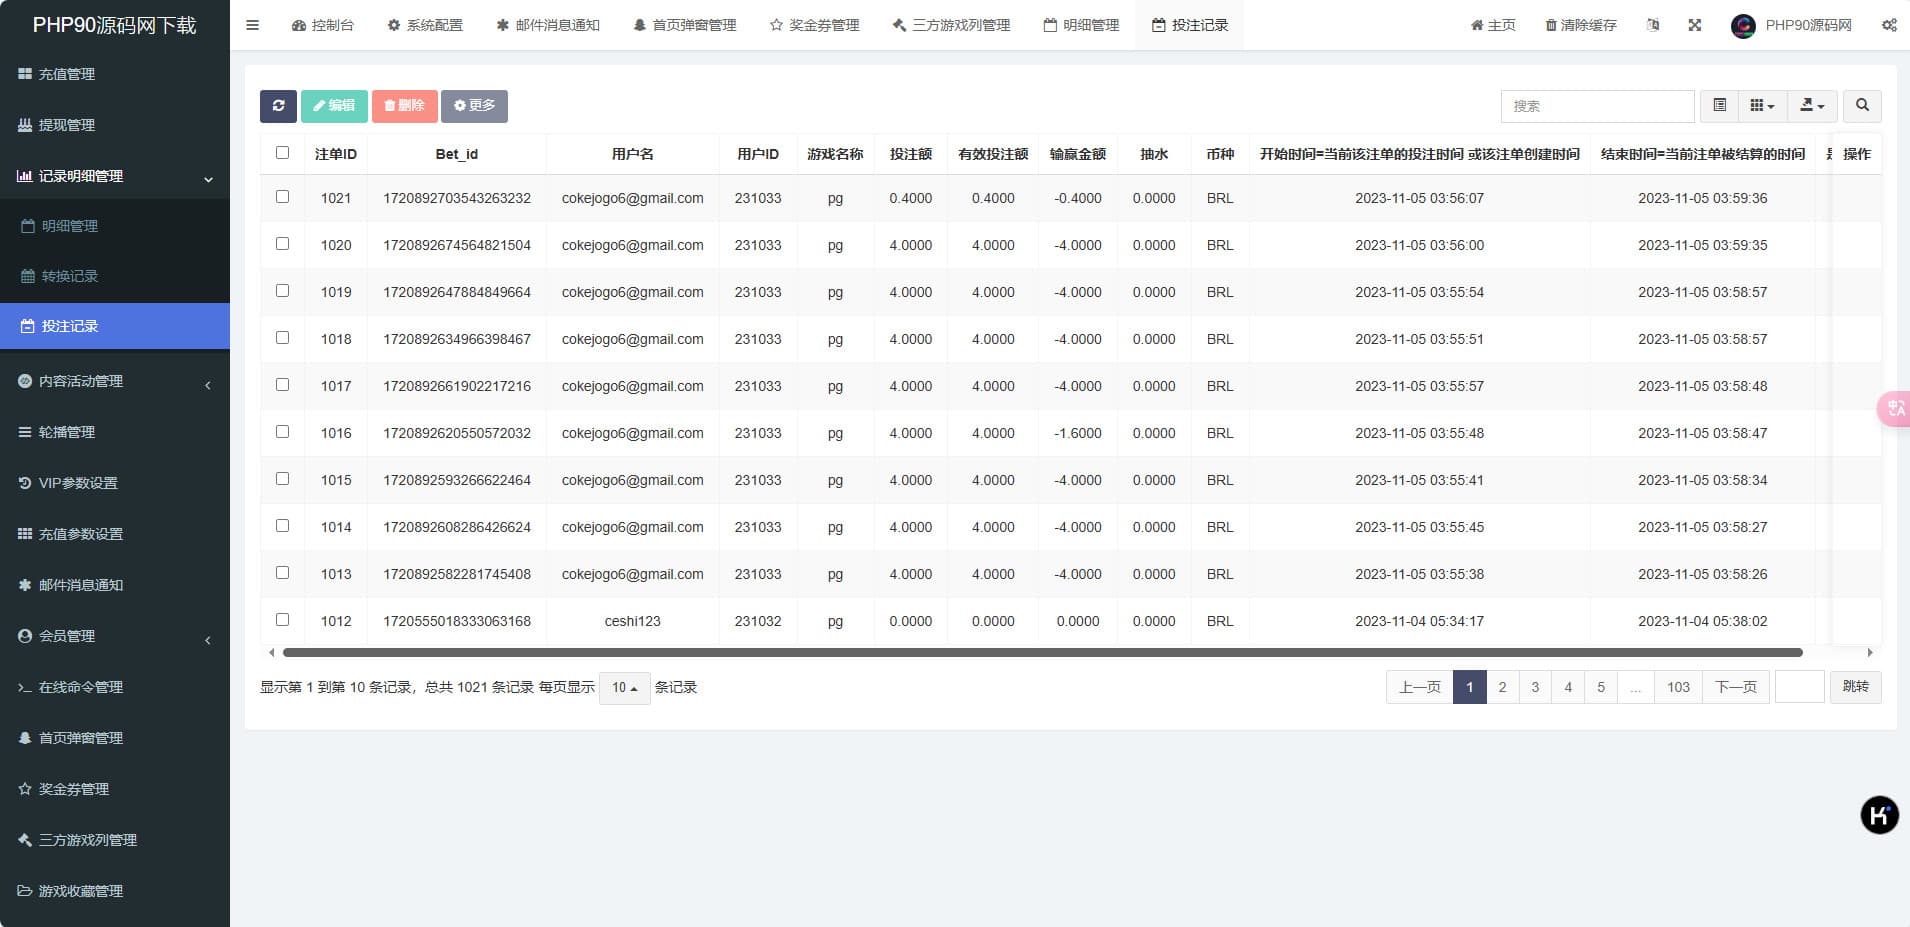Select 转换记录 in the sidebar menu
The width and height of the screenshot is (1910, 927).
[x=69, y=276]
